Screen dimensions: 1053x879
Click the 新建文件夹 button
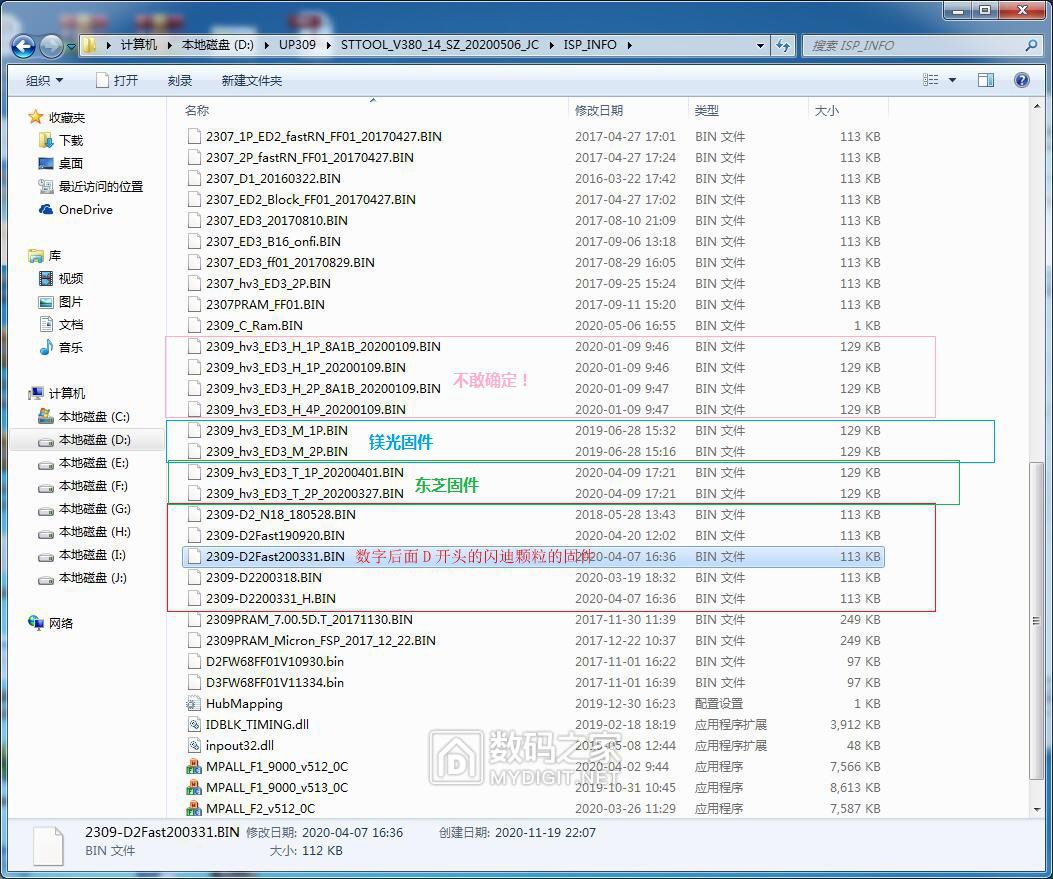click(x=252, y=81)
